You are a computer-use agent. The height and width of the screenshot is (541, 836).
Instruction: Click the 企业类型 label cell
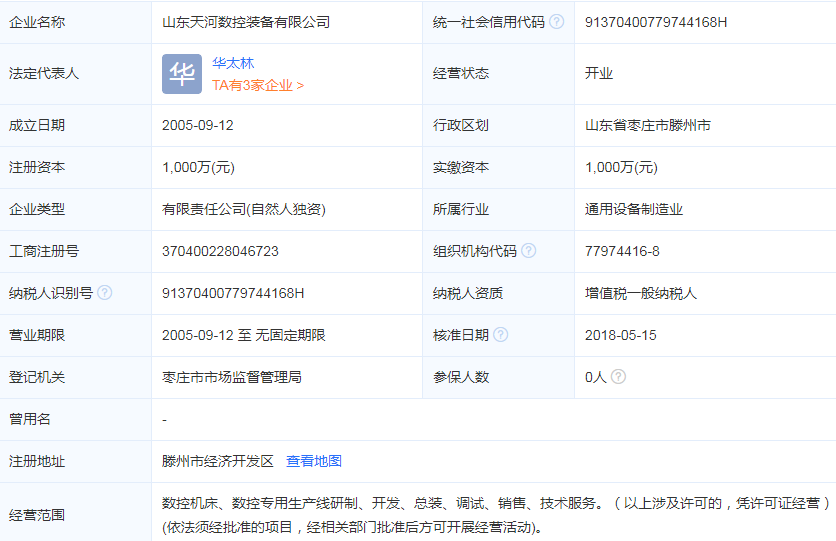click(76, 209)
